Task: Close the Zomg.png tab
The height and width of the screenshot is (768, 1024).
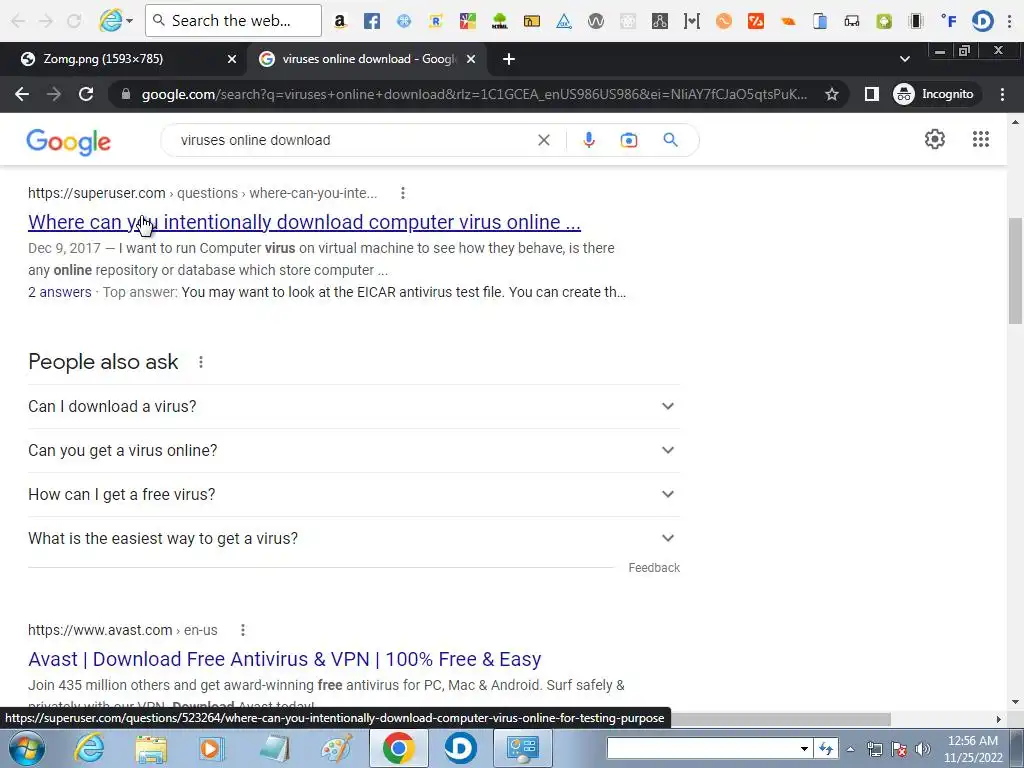Action: pos(232,59)
